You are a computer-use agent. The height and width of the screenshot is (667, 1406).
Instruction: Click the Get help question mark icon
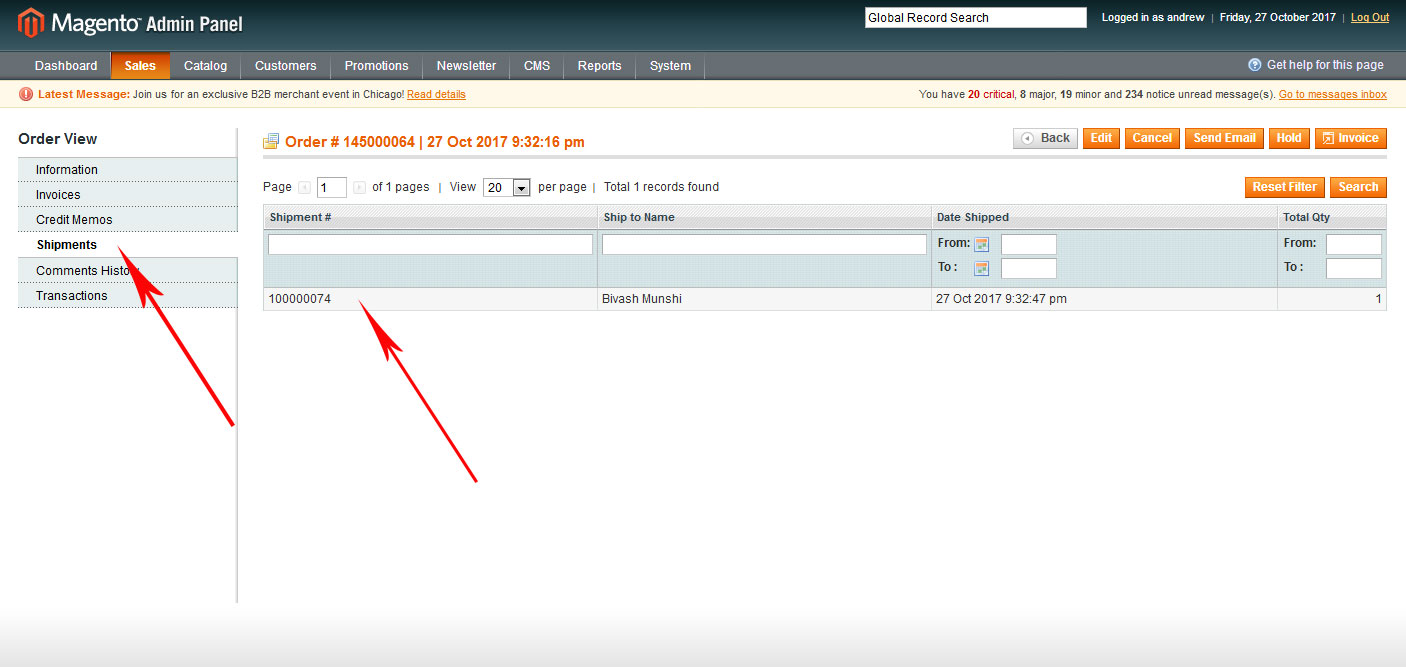[x=1254, y=64]
